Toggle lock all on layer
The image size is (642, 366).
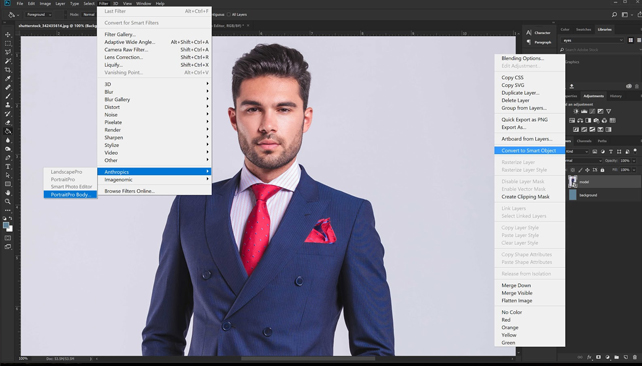point(602,169)
